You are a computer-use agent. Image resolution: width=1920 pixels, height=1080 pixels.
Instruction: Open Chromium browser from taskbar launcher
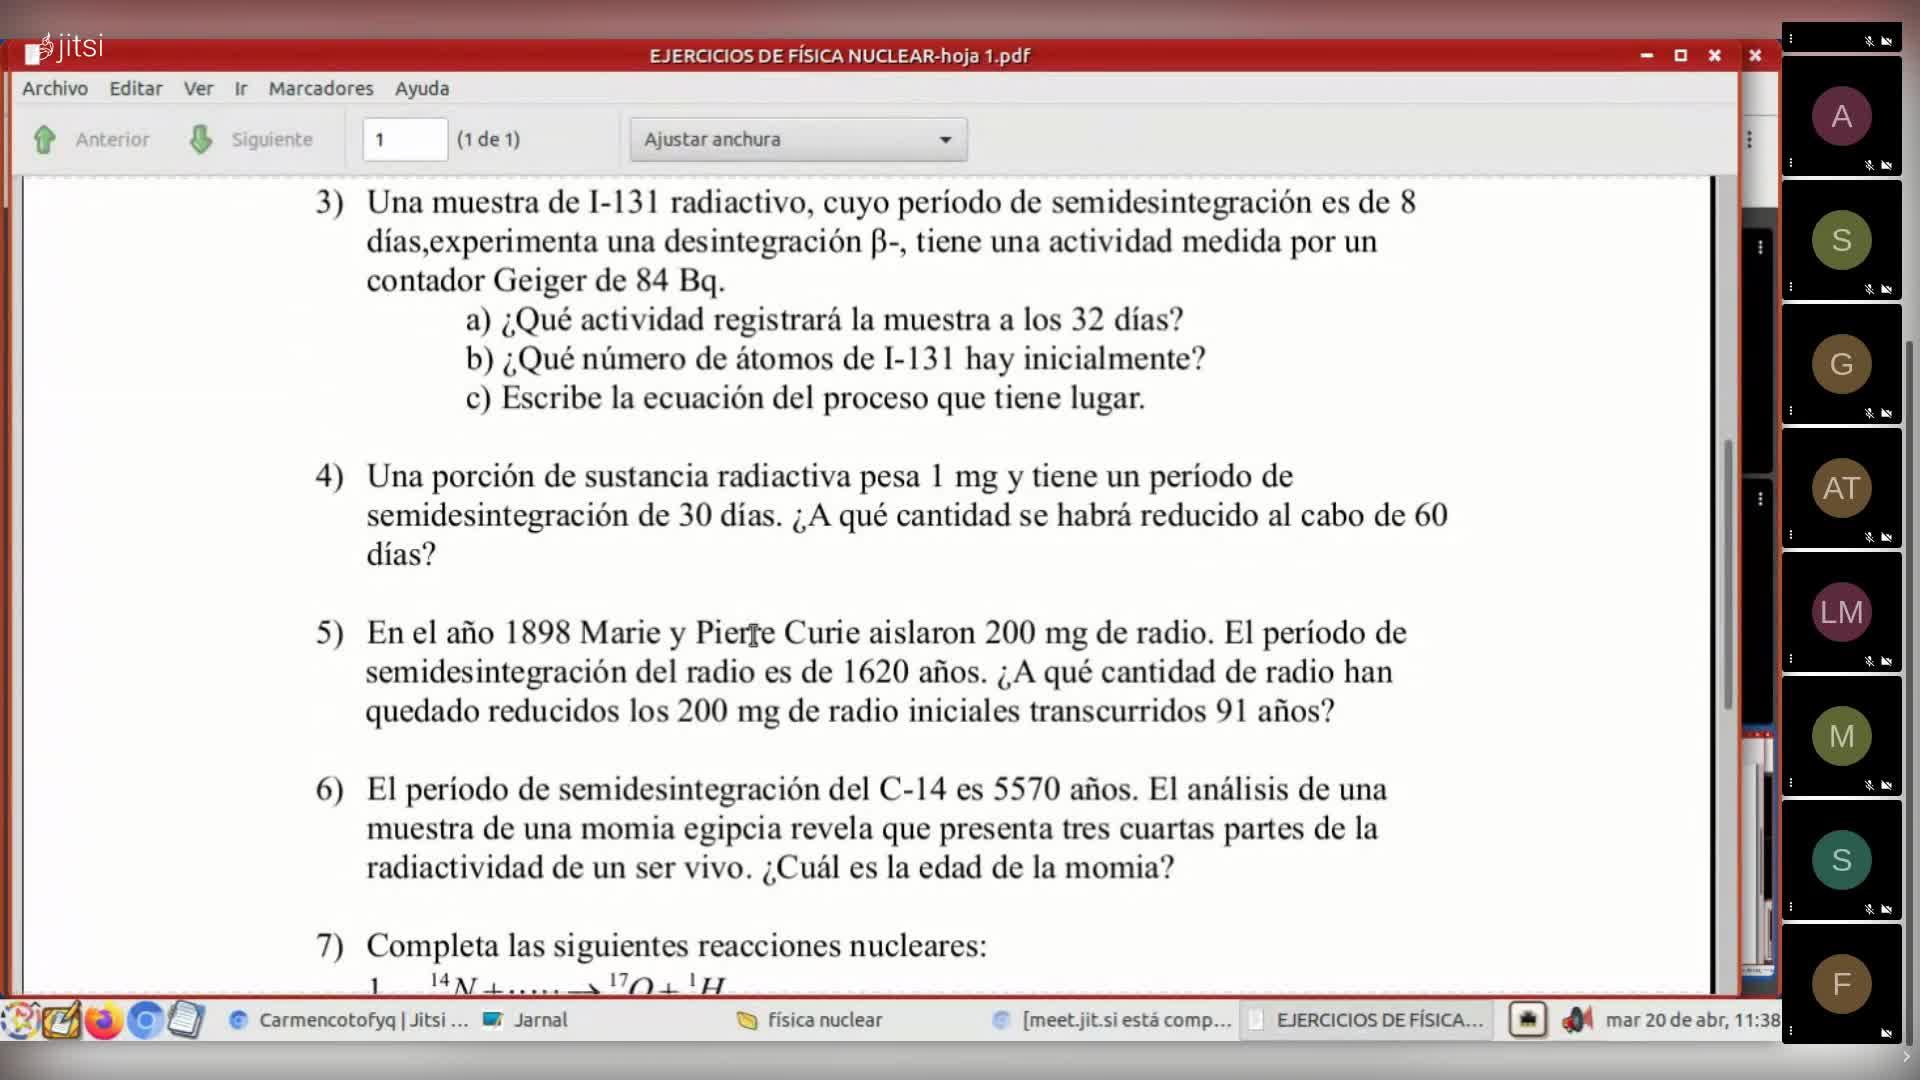tap(145, 1020)
